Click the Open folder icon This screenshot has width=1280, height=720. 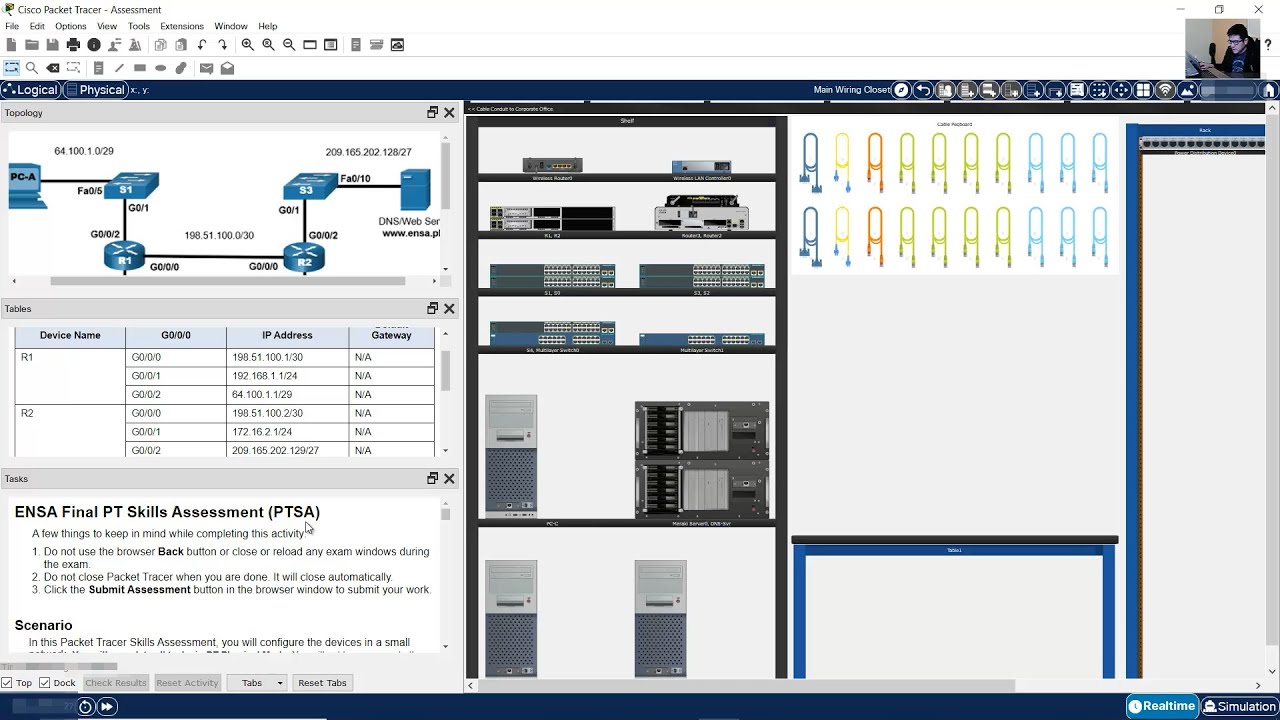[32, 45]
